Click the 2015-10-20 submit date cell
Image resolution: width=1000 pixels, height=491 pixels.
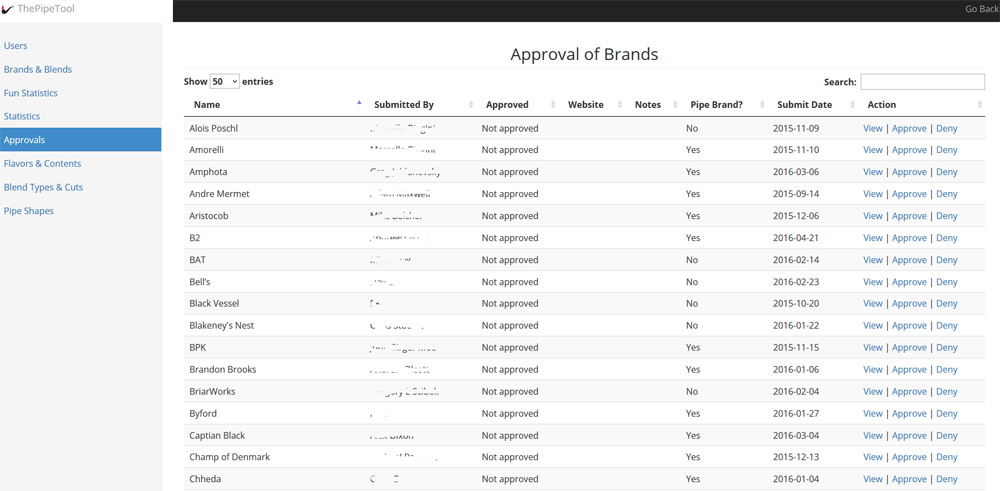tap(796, 304)
